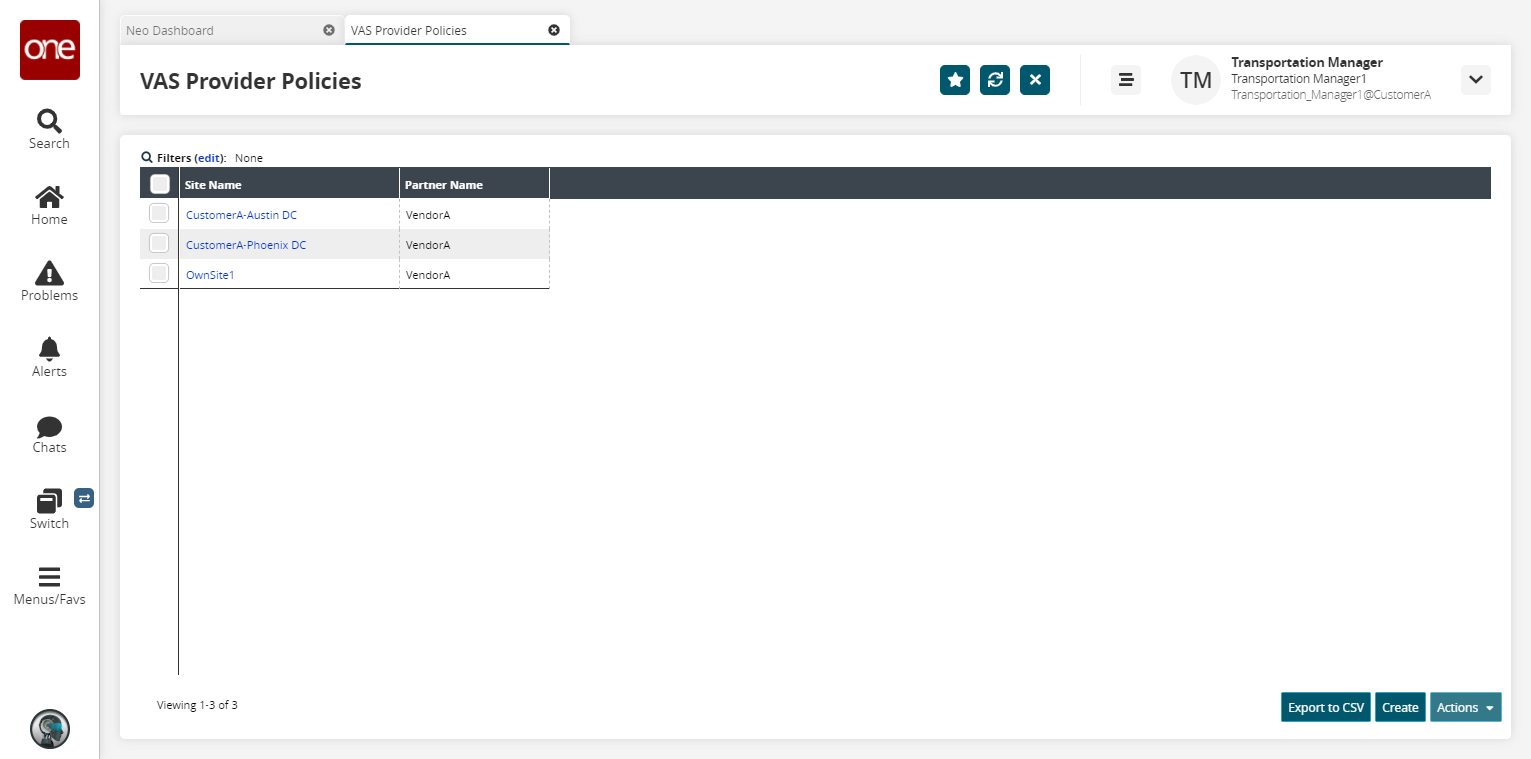
Task: Show Alerts notifications
Action: 49,358
